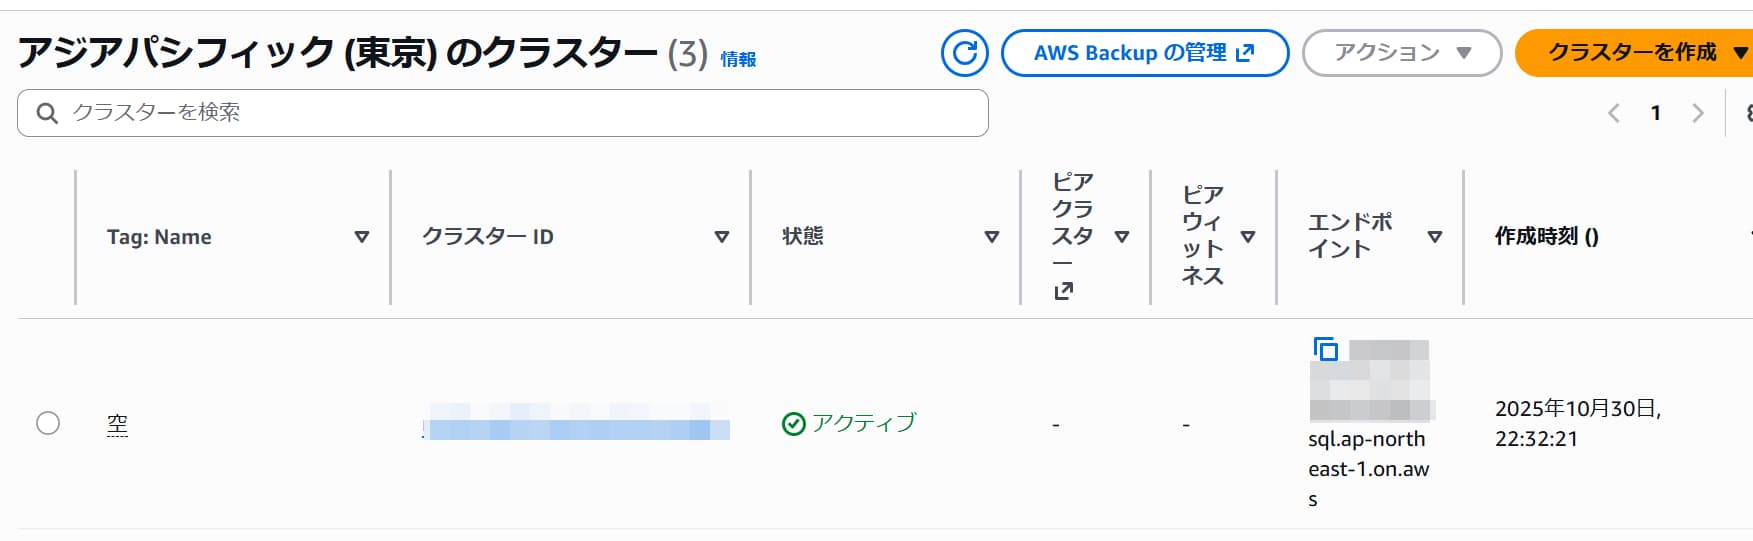Screen dimensions: 1753x541
Task: Copy the endpoint with the copy icon
Action: tap(1325, 349)
